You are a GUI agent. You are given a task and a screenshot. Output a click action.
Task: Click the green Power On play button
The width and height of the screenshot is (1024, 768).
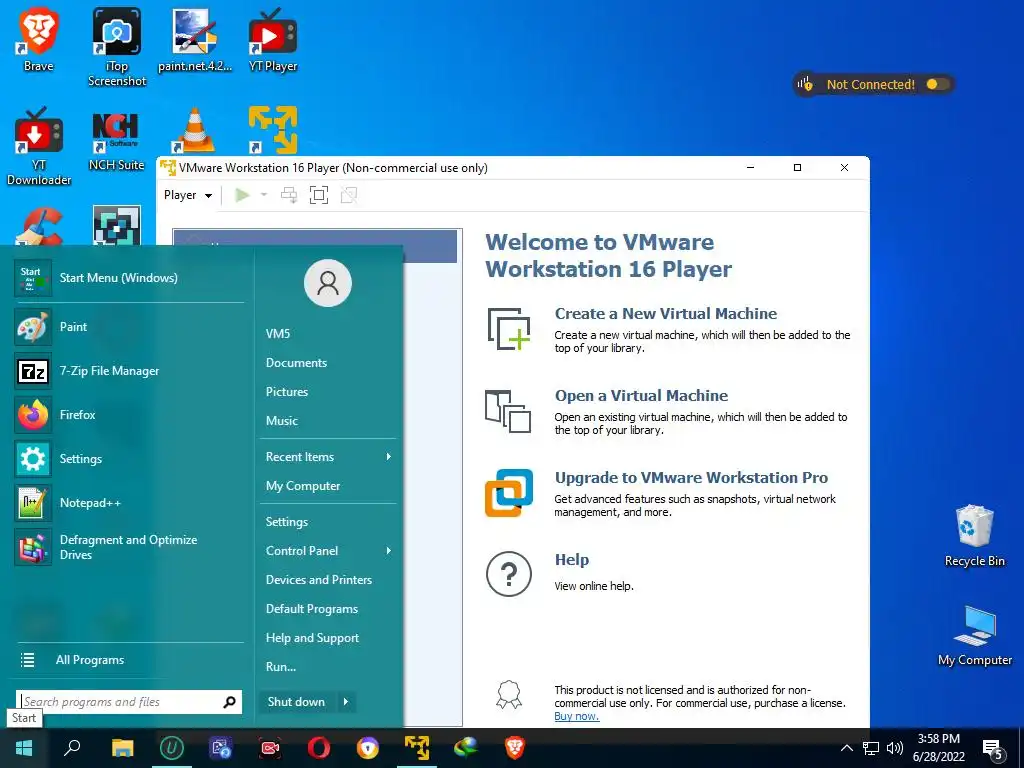point(242,195)
